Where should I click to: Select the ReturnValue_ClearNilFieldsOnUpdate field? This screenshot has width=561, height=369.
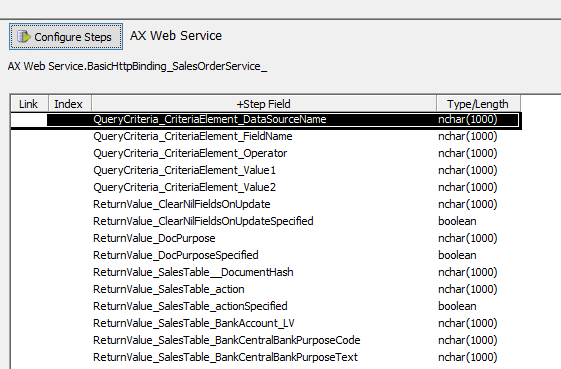tap(266, 204)
